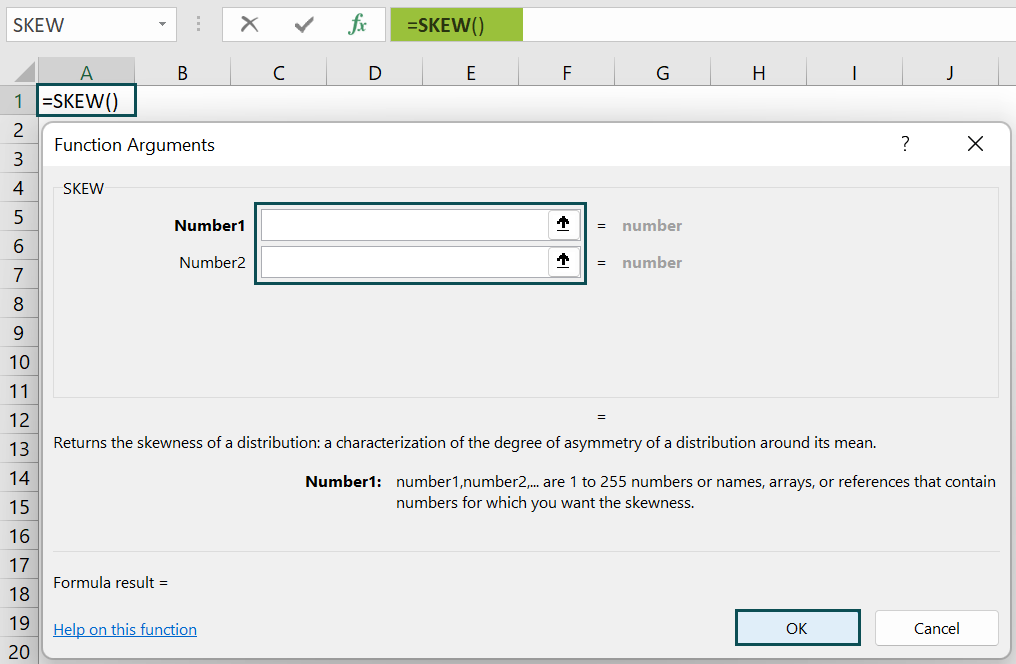This screenshot has width=1016, height=664.
Task: Select row 10 header
Action: point(19,362)
